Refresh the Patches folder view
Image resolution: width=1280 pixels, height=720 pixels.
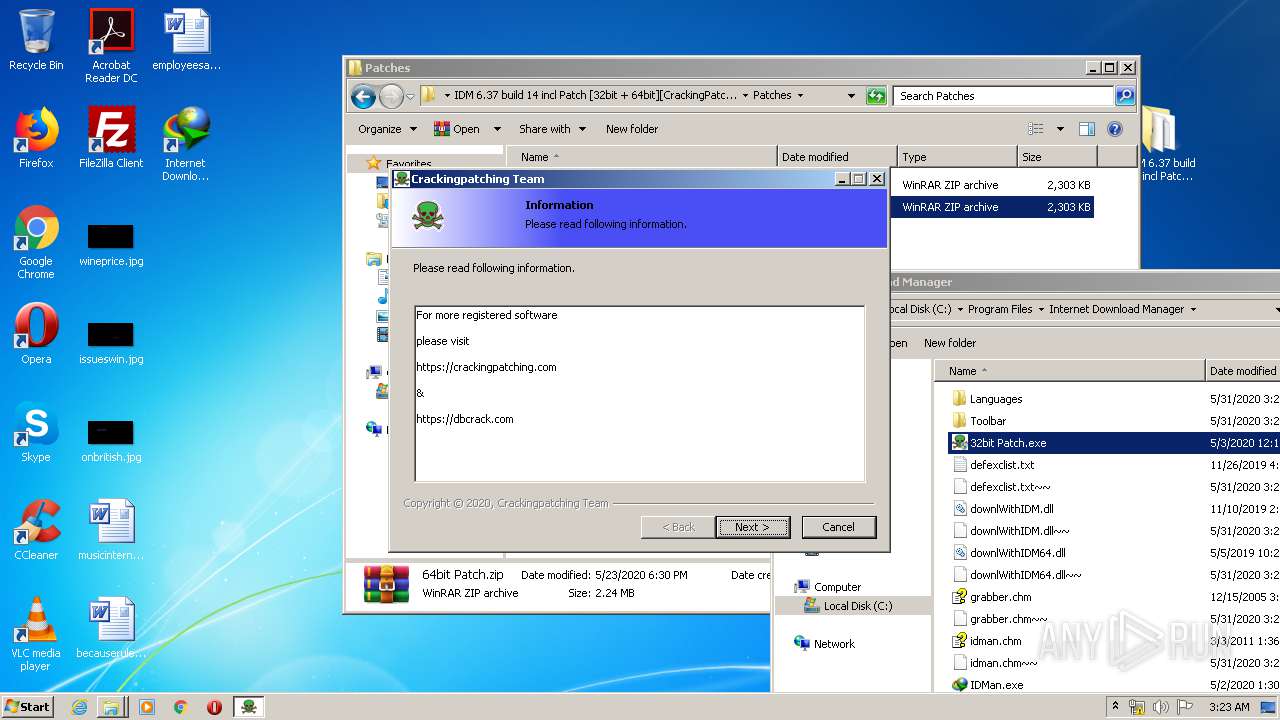876,96
